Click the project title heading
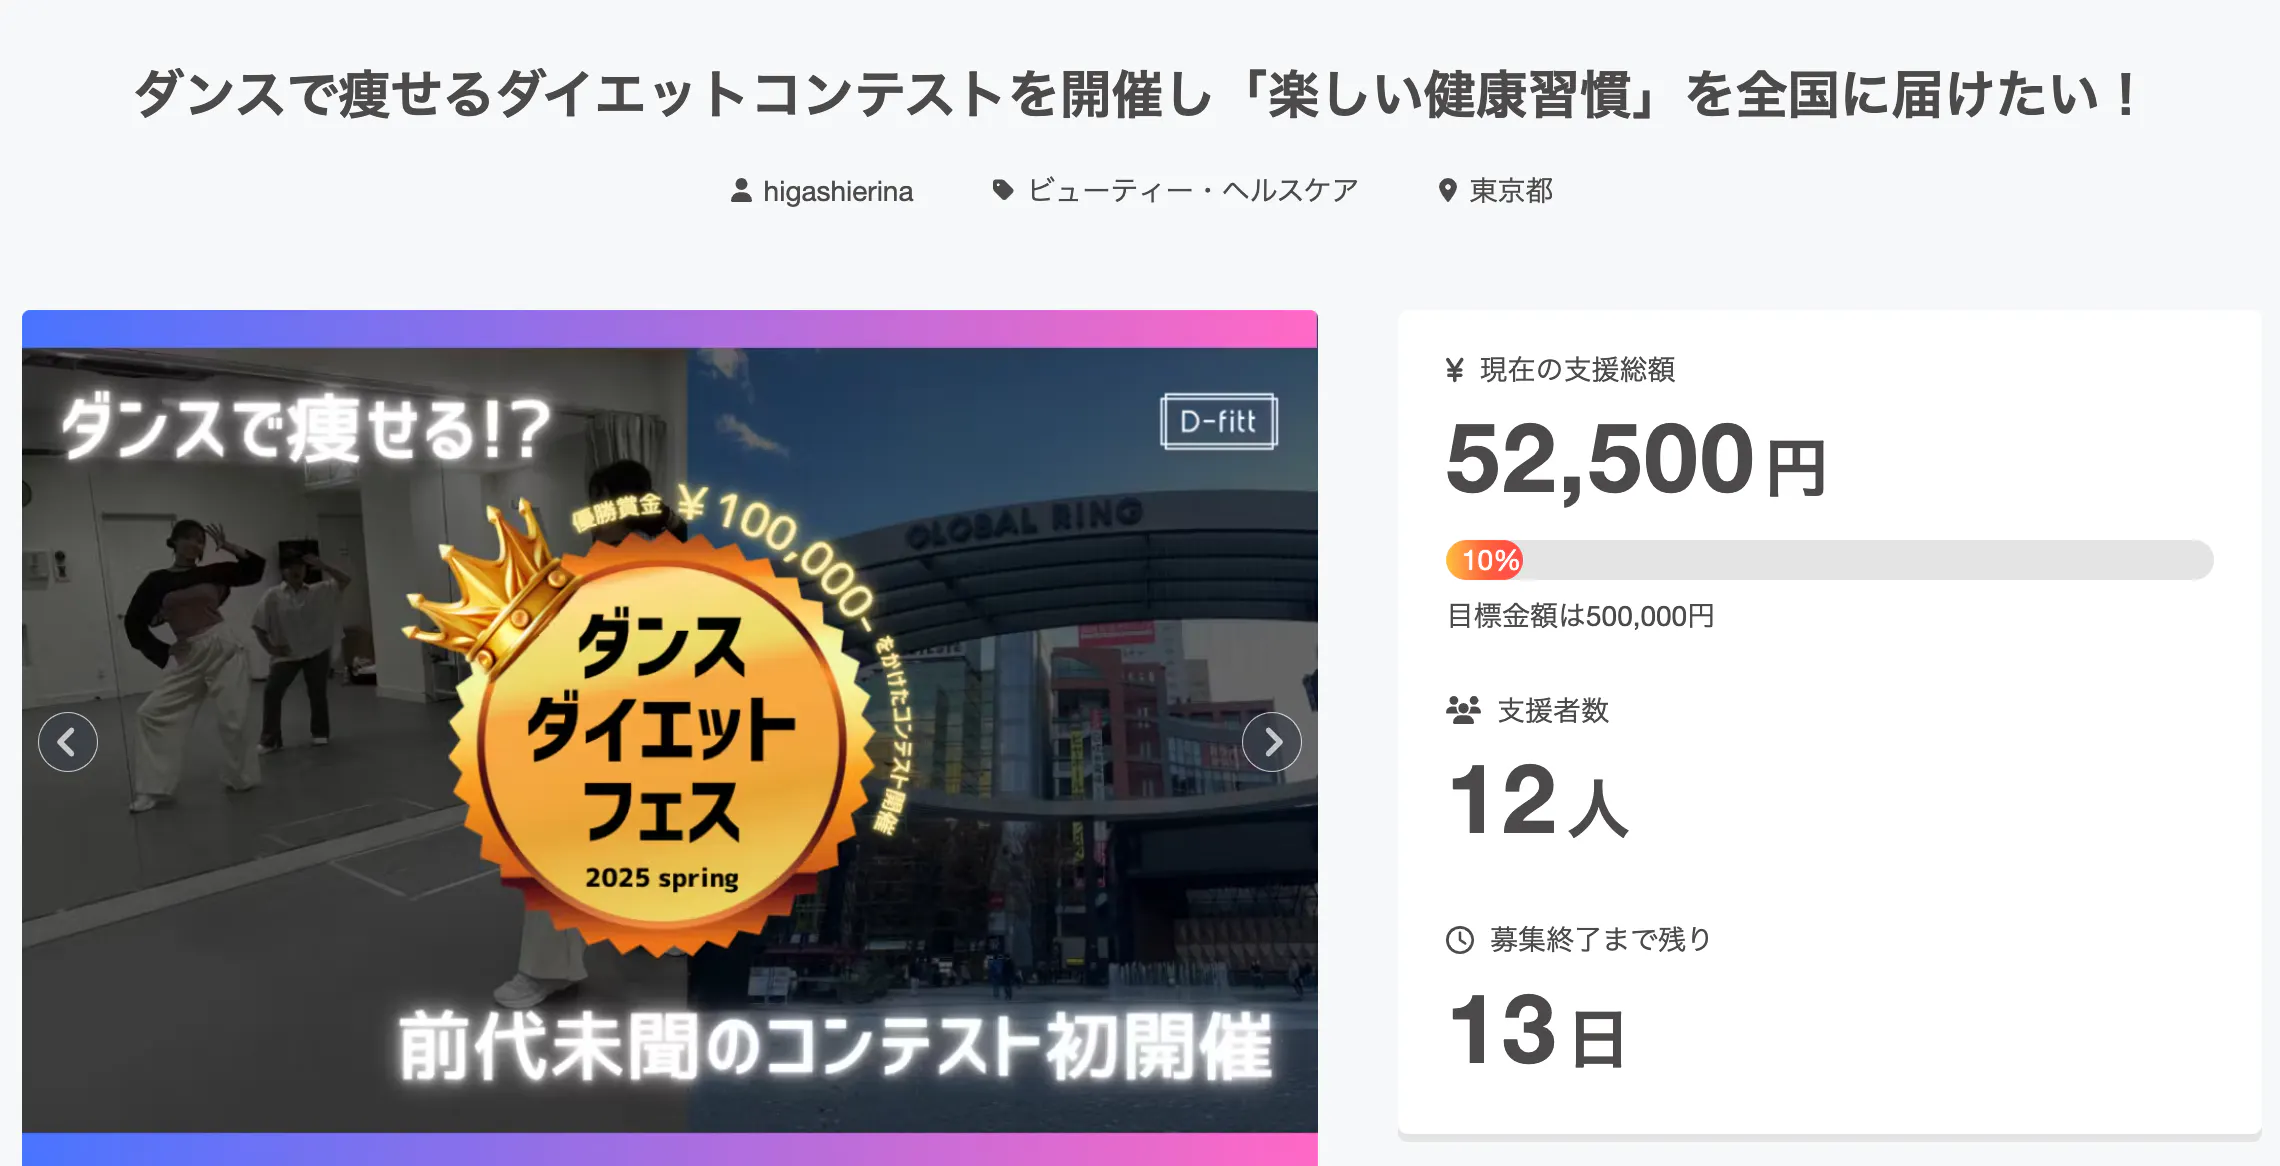The width and height of the screenshot is (2280, 1166). coord(1138,94)
